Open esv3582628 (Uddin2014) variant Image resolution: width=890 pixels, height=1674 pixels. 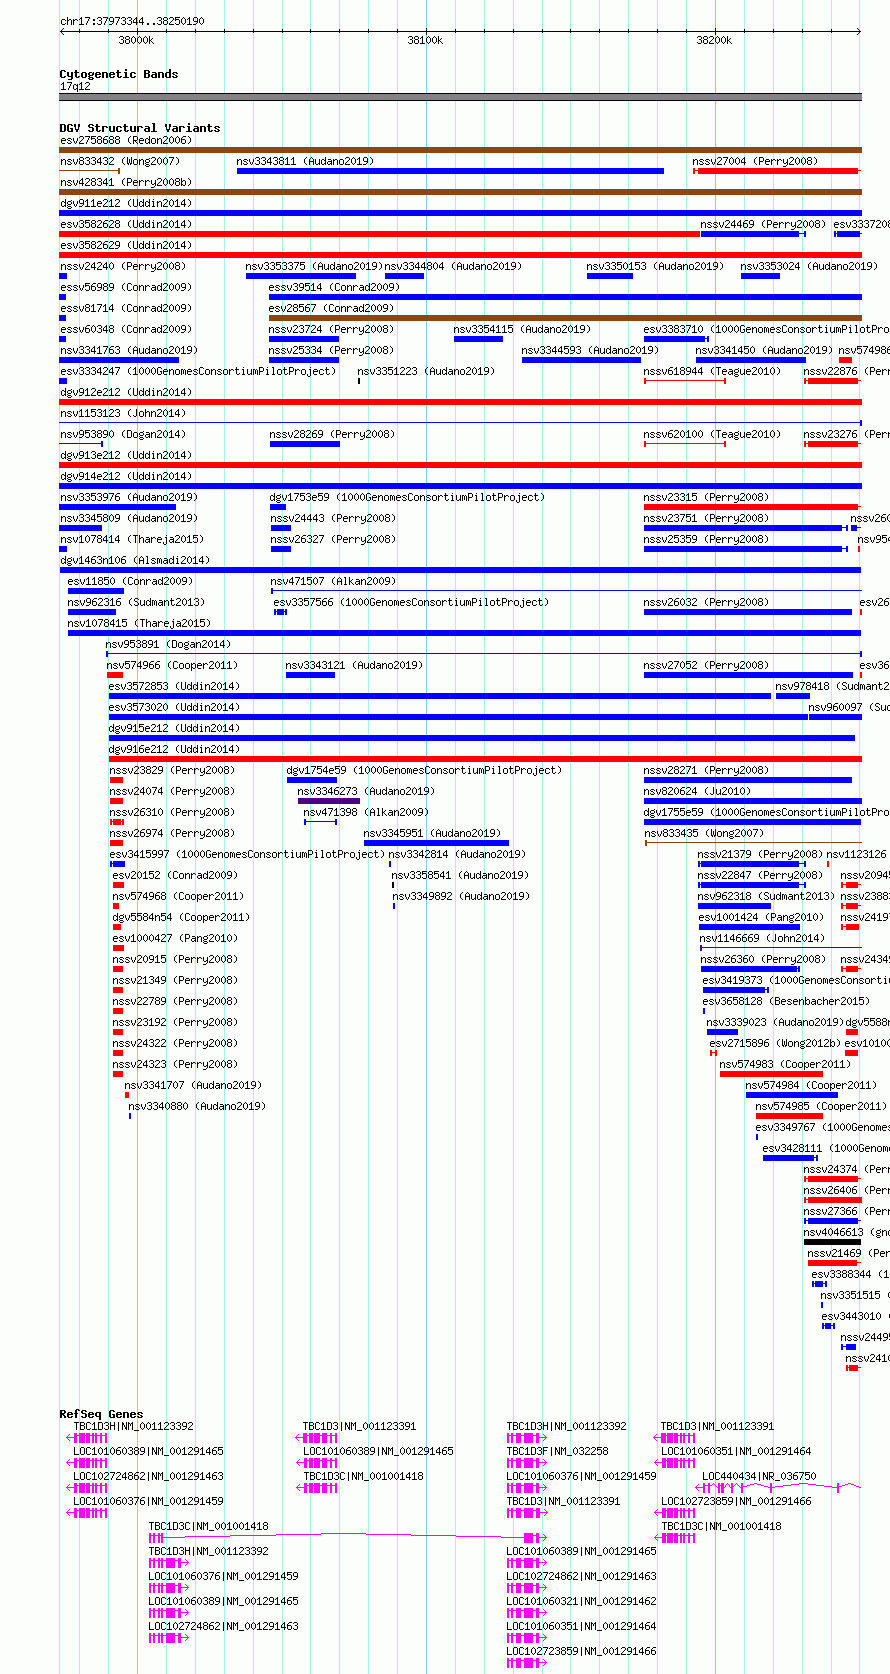click(125, 224)
